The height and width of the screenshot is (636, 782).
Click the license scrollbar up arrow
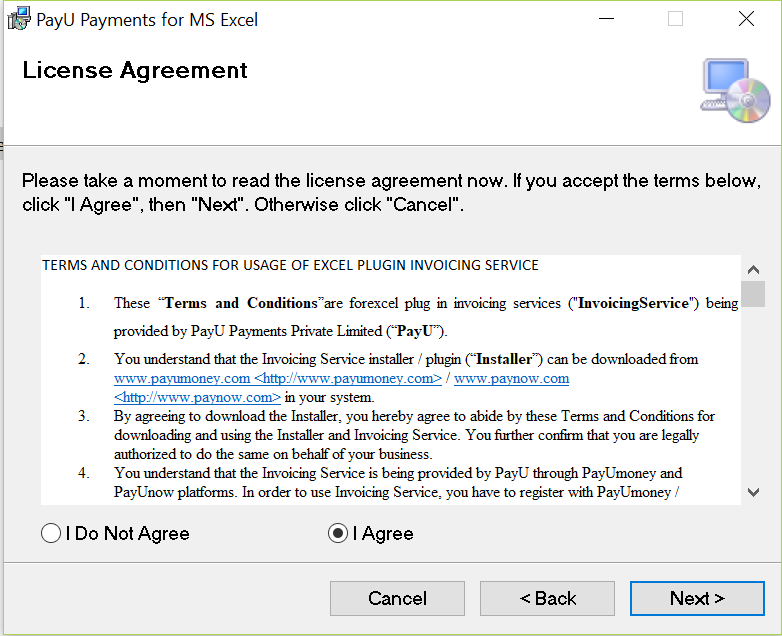point(753,270)
